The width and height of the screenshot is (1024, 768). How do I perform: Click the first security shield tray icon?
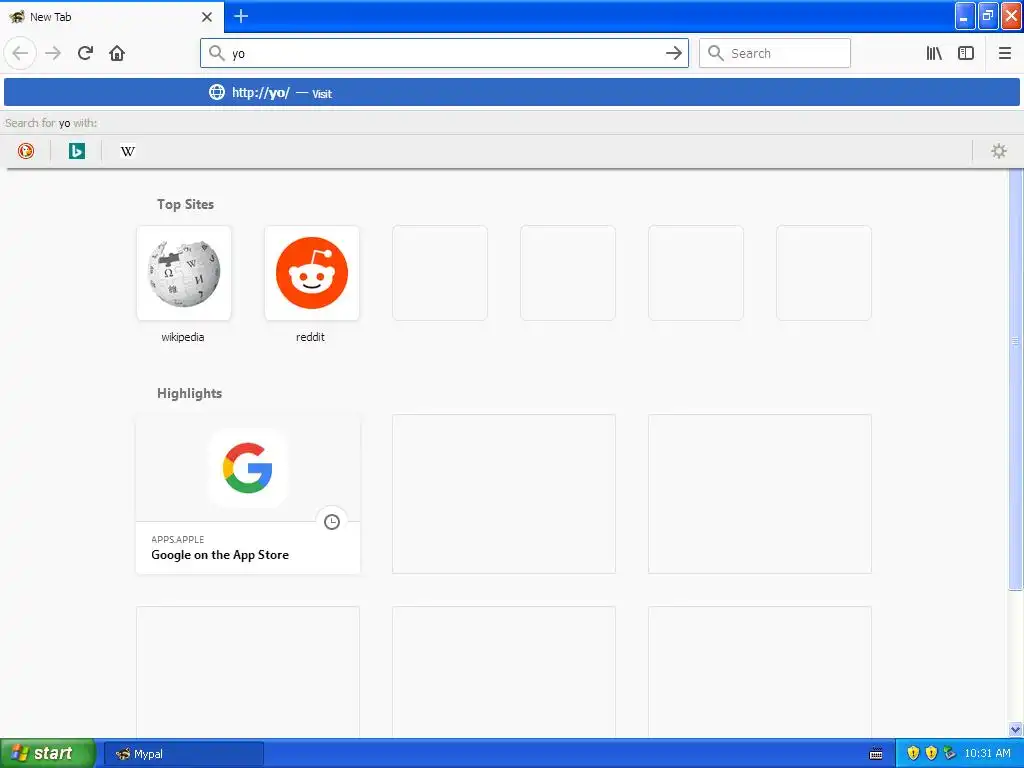(x=913, y=754)
